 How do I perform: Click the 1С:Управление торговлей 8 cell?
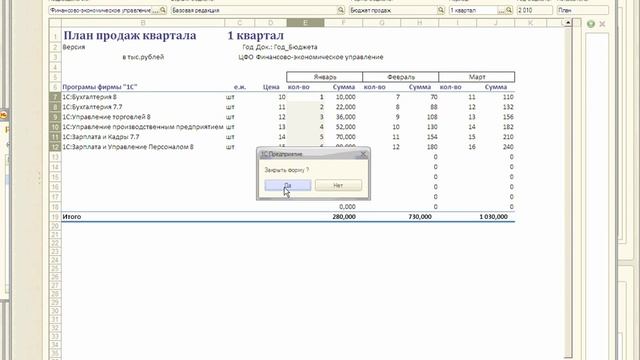(106, 117)
